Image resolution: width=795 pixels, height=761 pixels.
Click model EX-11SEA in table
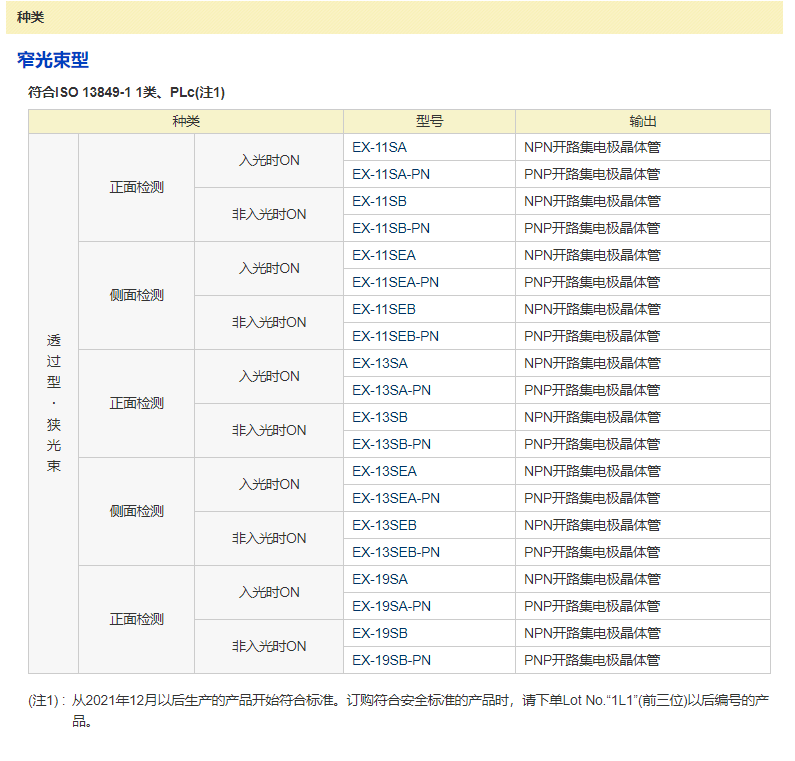pos(384,255)
